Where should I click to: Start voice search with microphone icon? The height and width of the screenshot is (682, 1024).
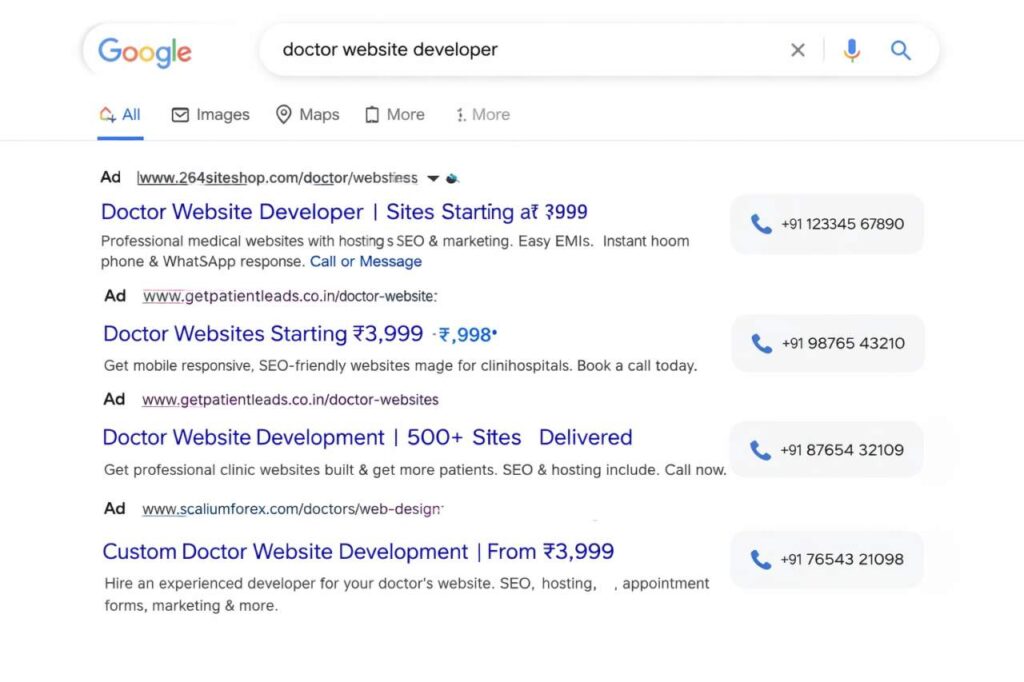pyautogui.click(x=851, y=50)
